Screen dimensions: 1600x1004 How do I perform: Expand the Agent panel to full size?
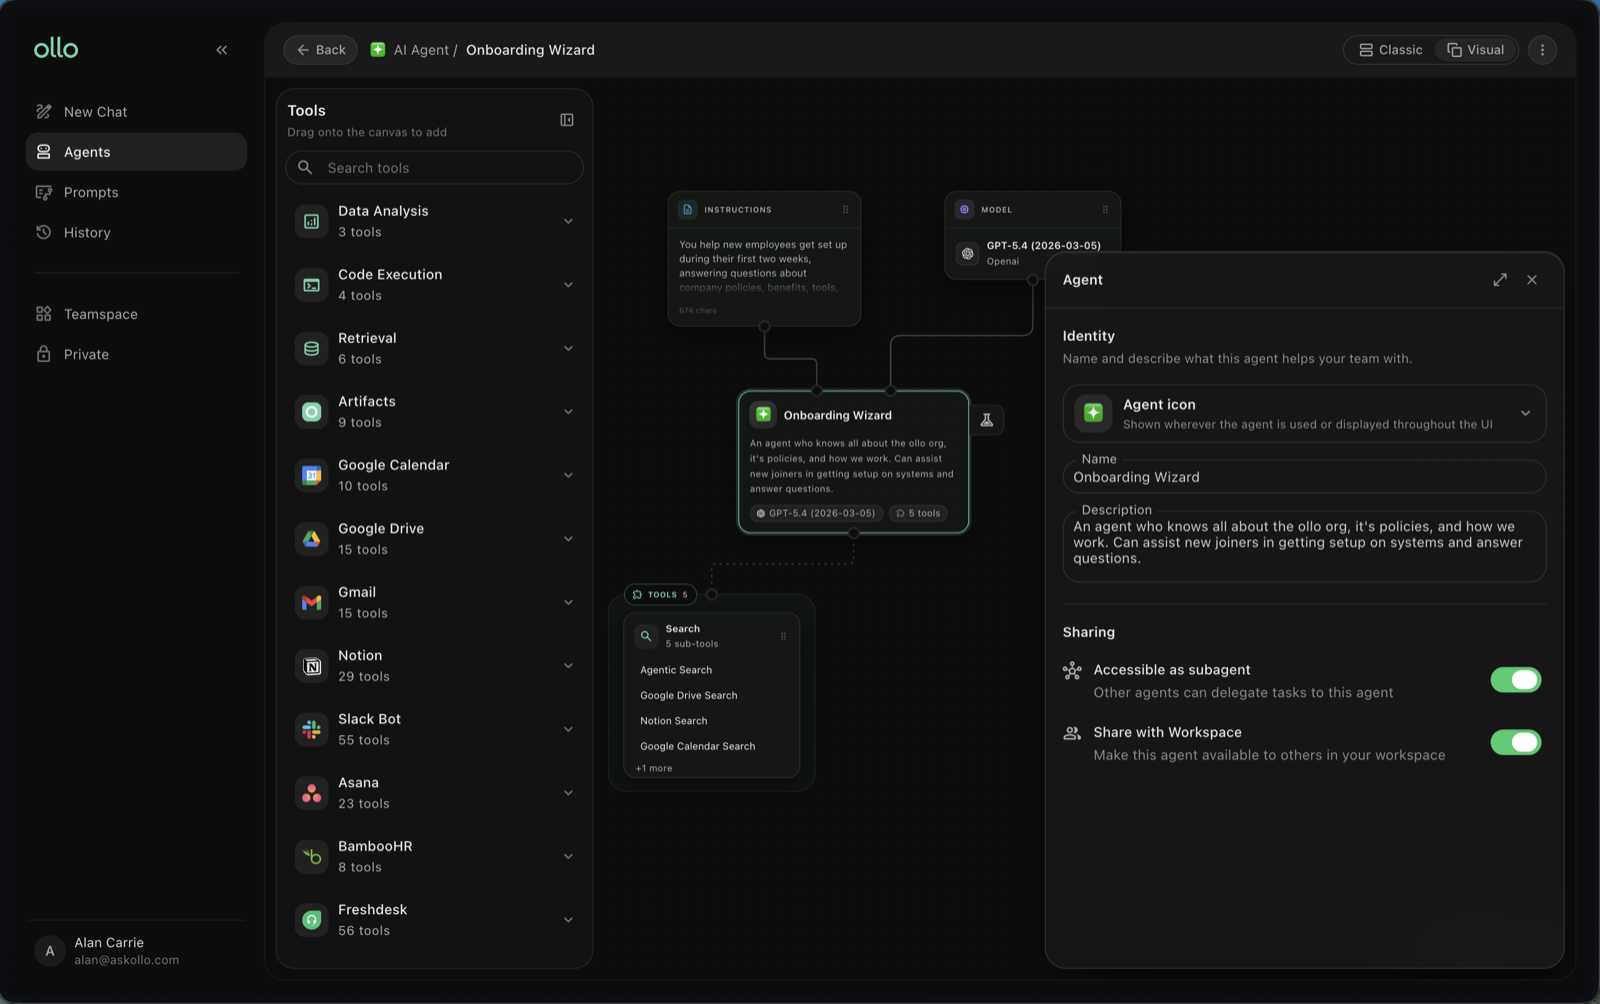point(1500,280)
